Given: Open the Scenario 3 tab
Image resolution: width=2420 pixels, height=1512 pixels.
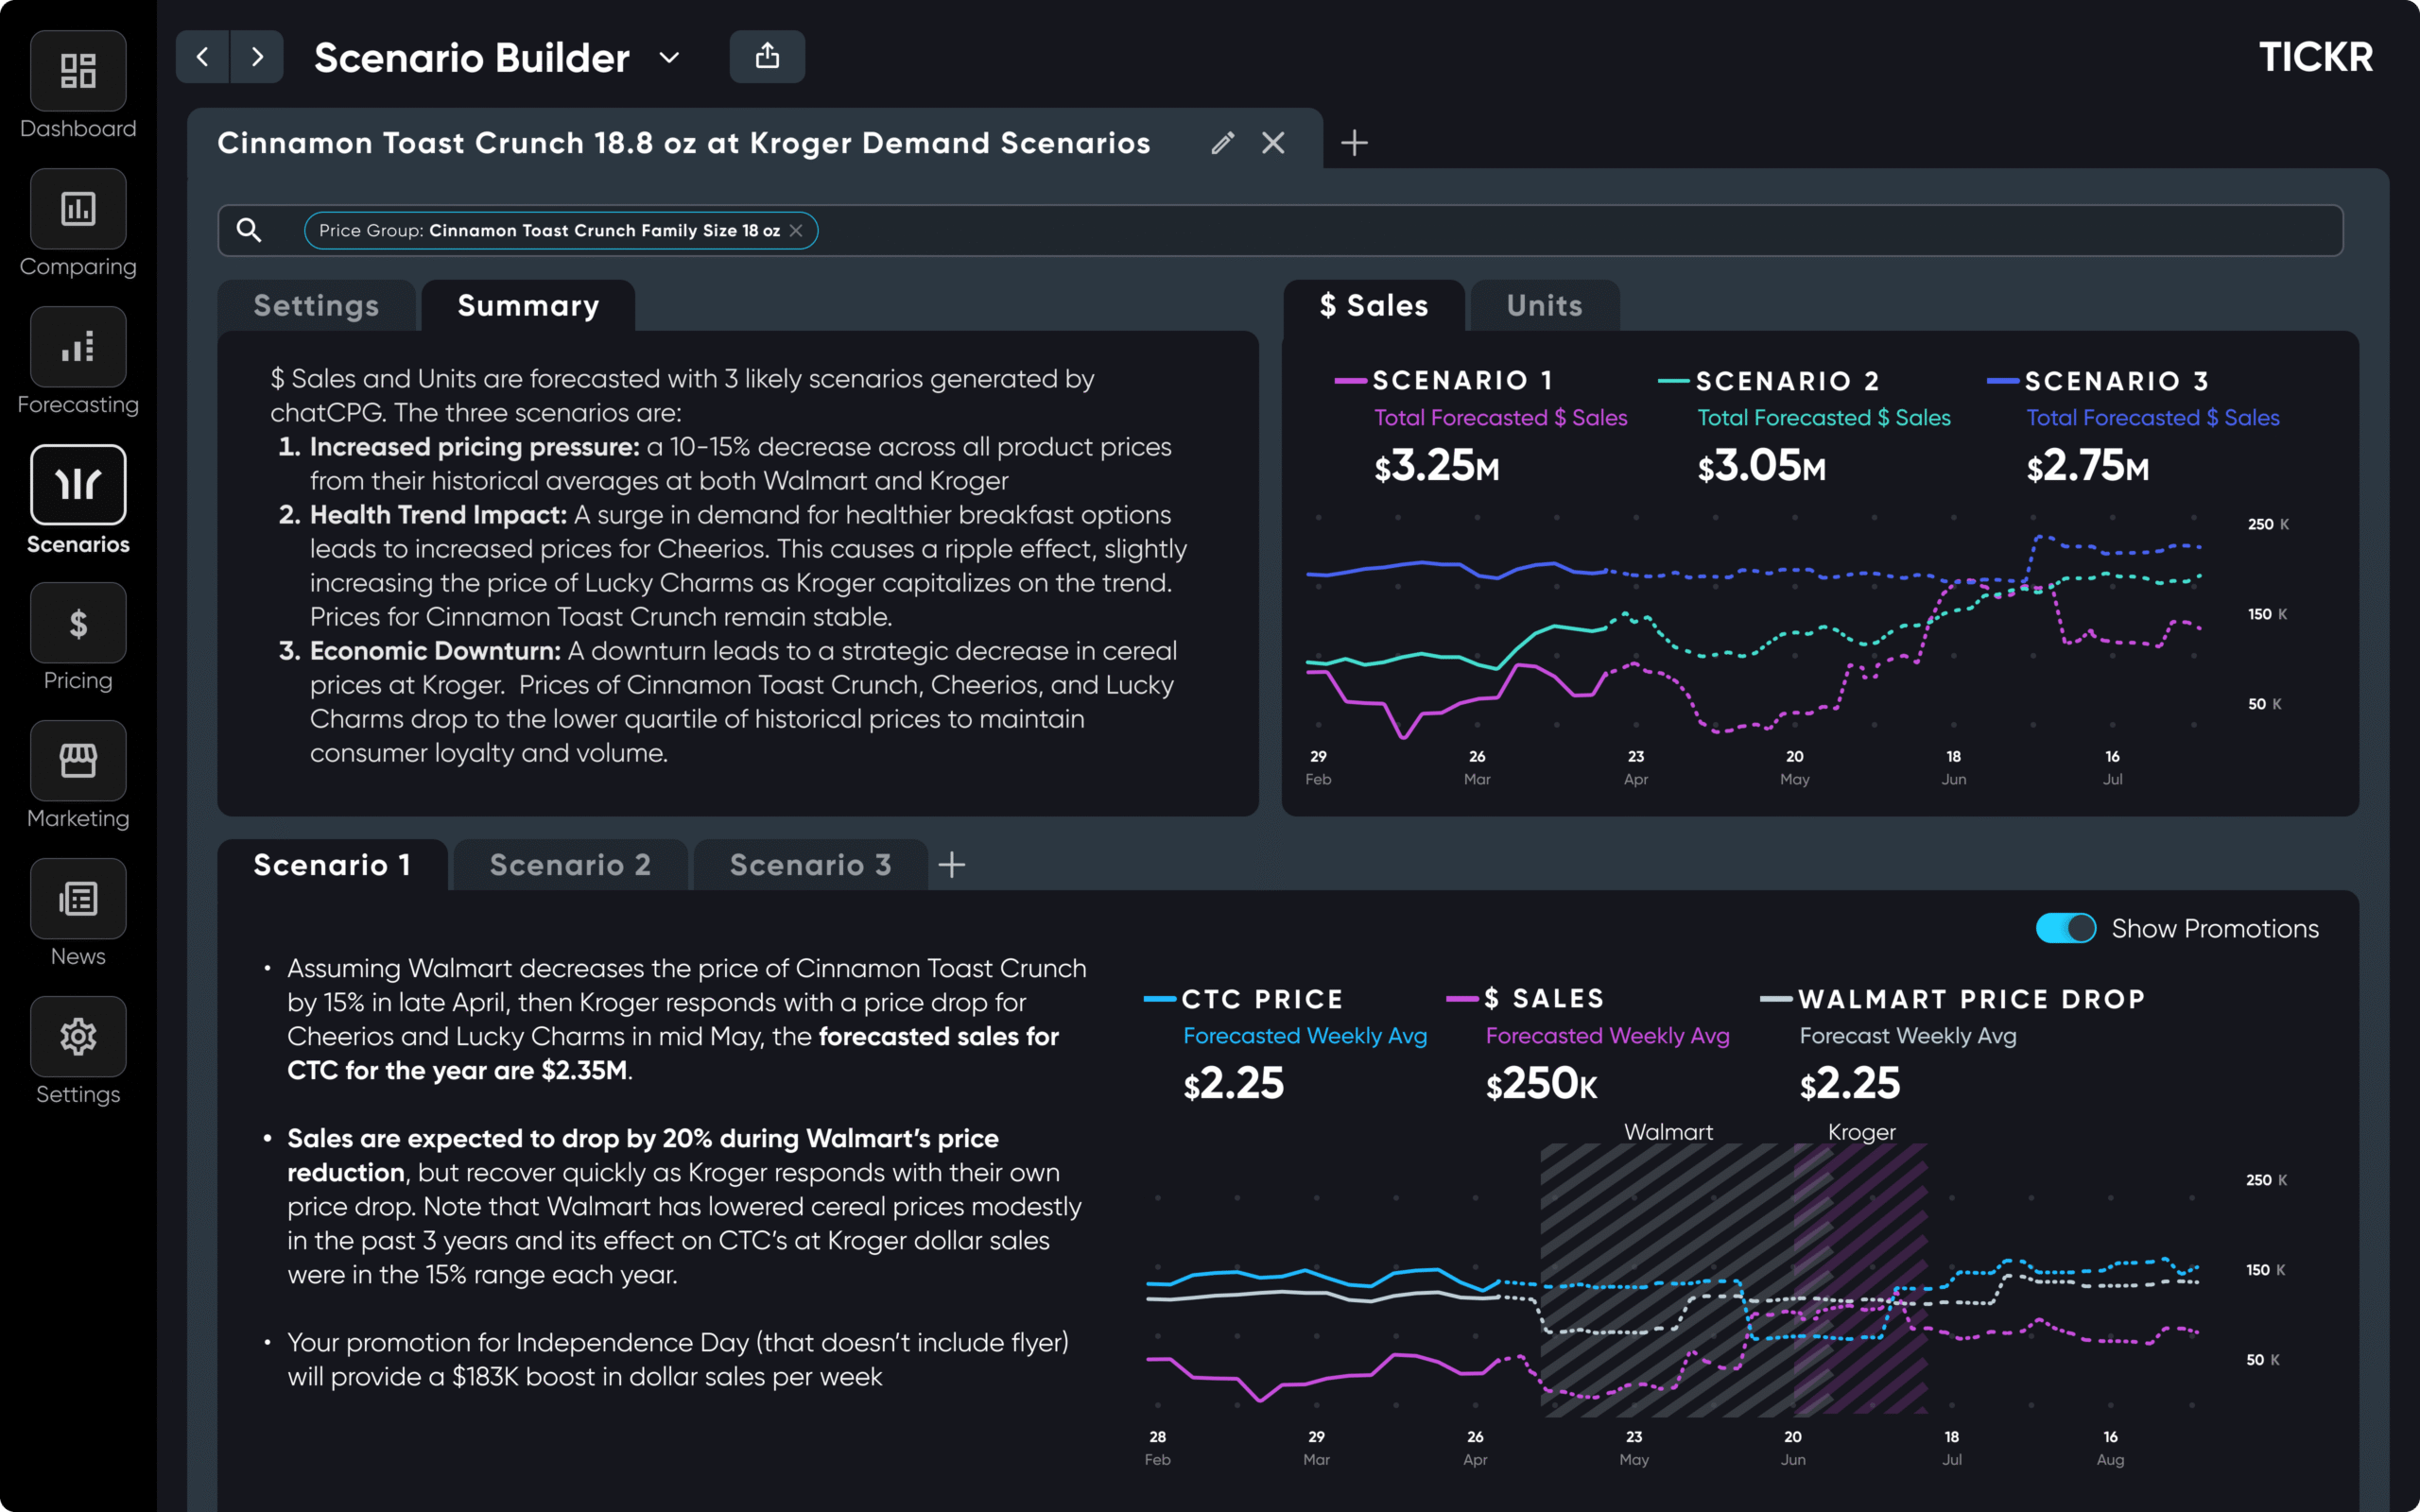Looking at the screenshot, I should (x=810, y=865).
